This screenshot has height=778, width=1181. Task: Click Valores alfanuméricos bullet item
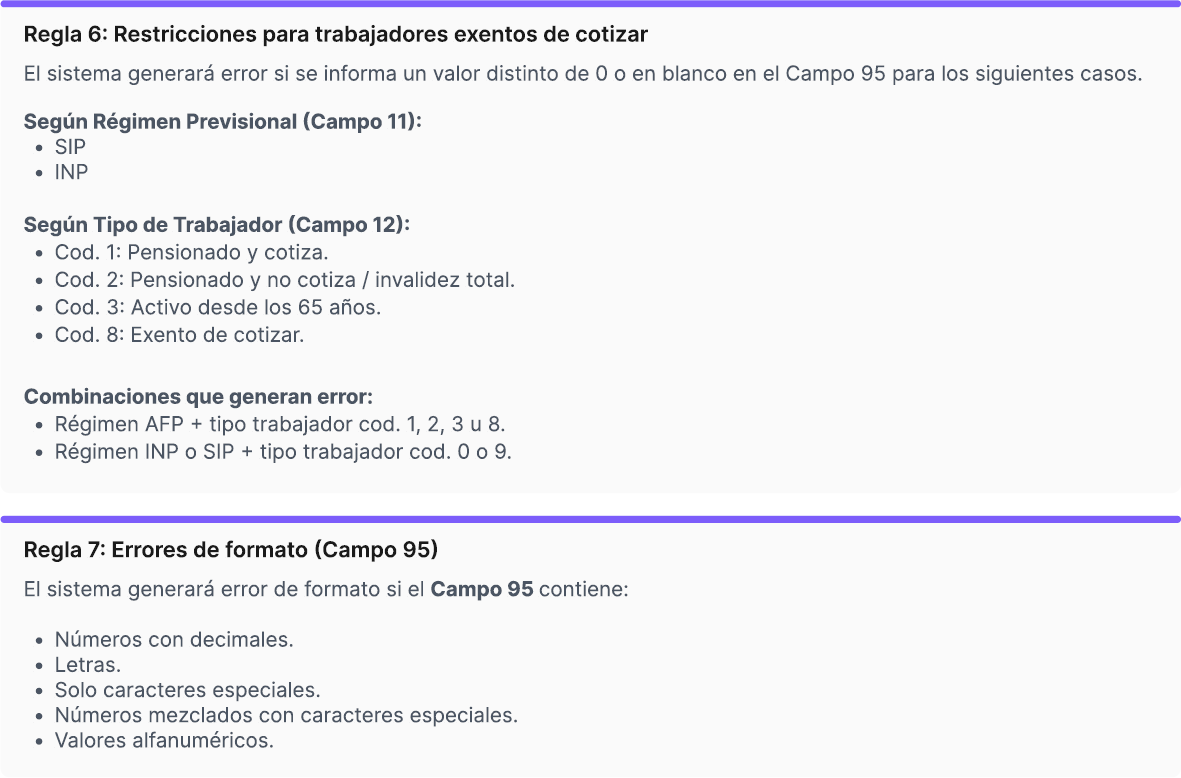(164, 741)
